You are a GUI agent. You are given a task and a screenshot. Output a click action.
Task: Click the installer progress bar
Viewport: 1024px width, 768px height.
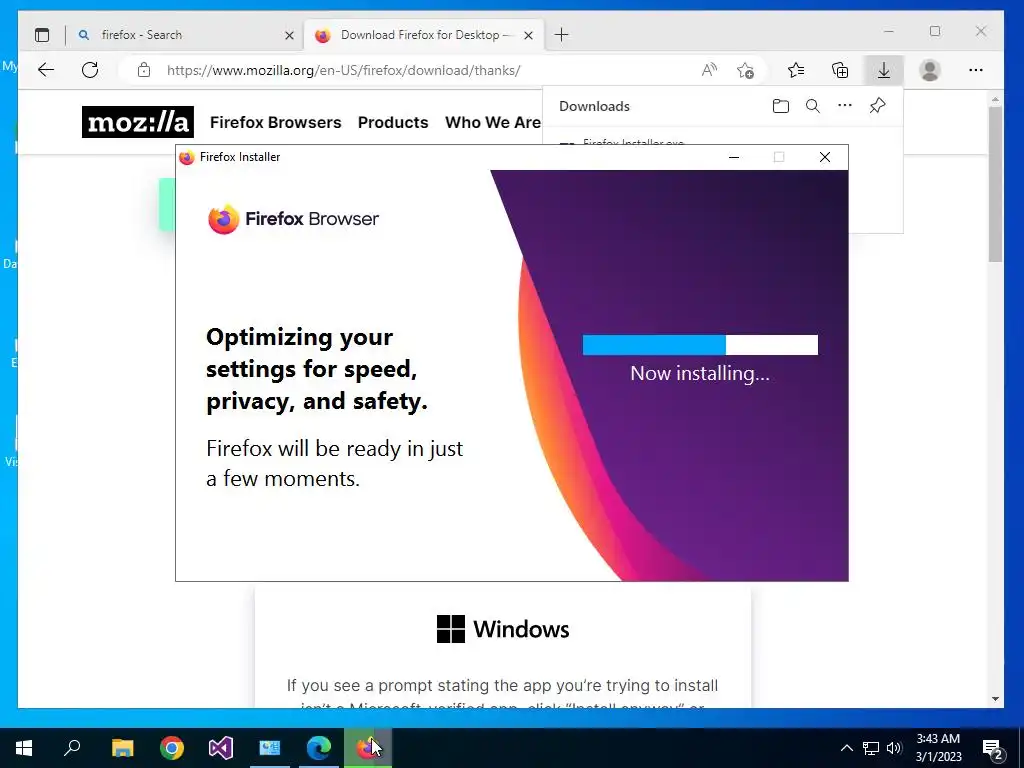click(700, 345)
